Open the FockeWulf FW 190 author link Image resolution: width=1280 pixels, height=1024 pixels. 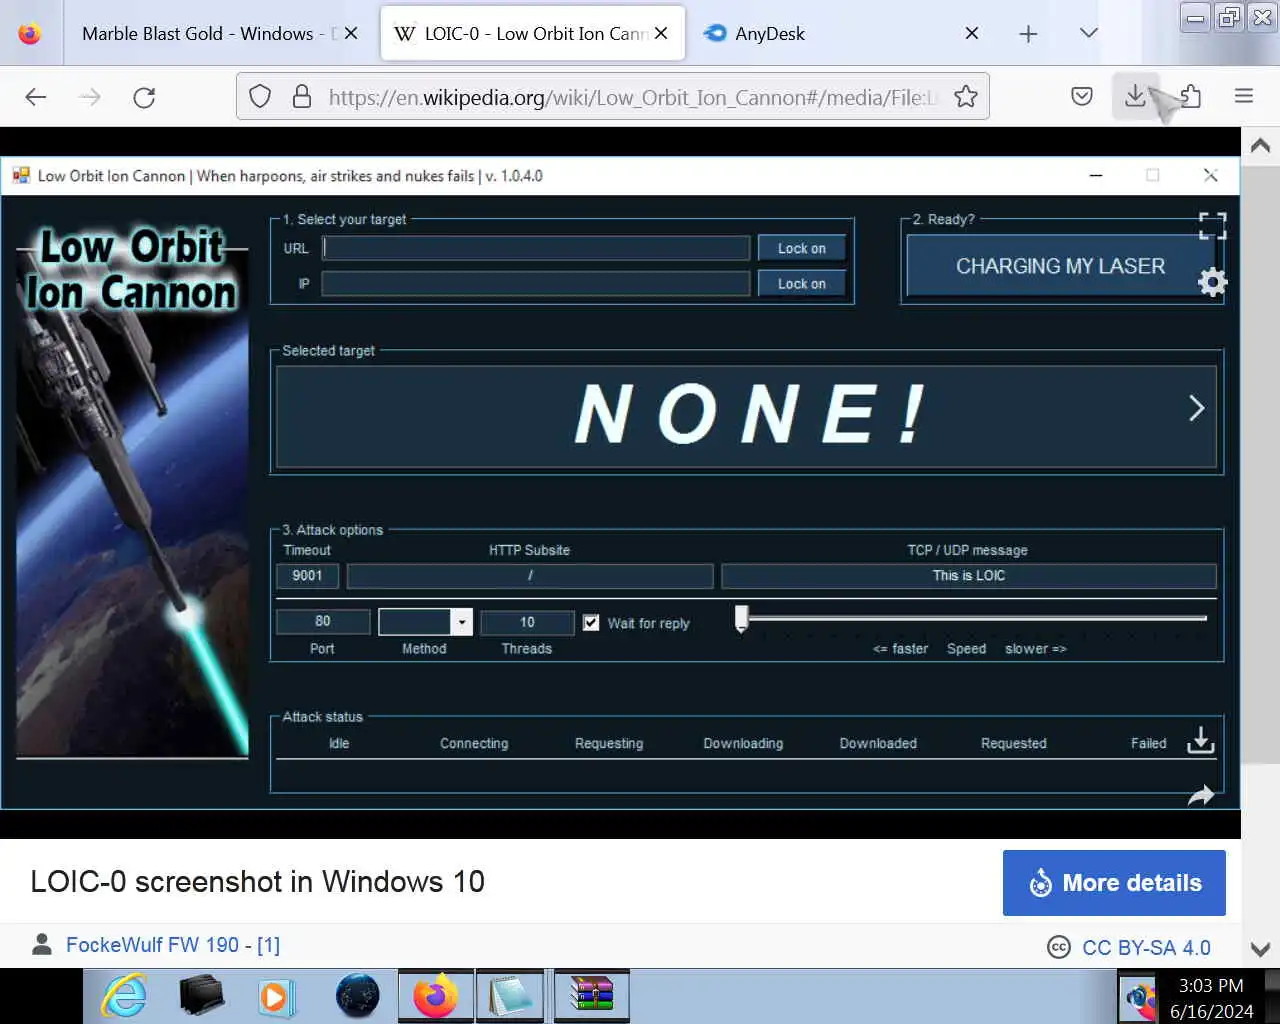(x=152, y=945)
